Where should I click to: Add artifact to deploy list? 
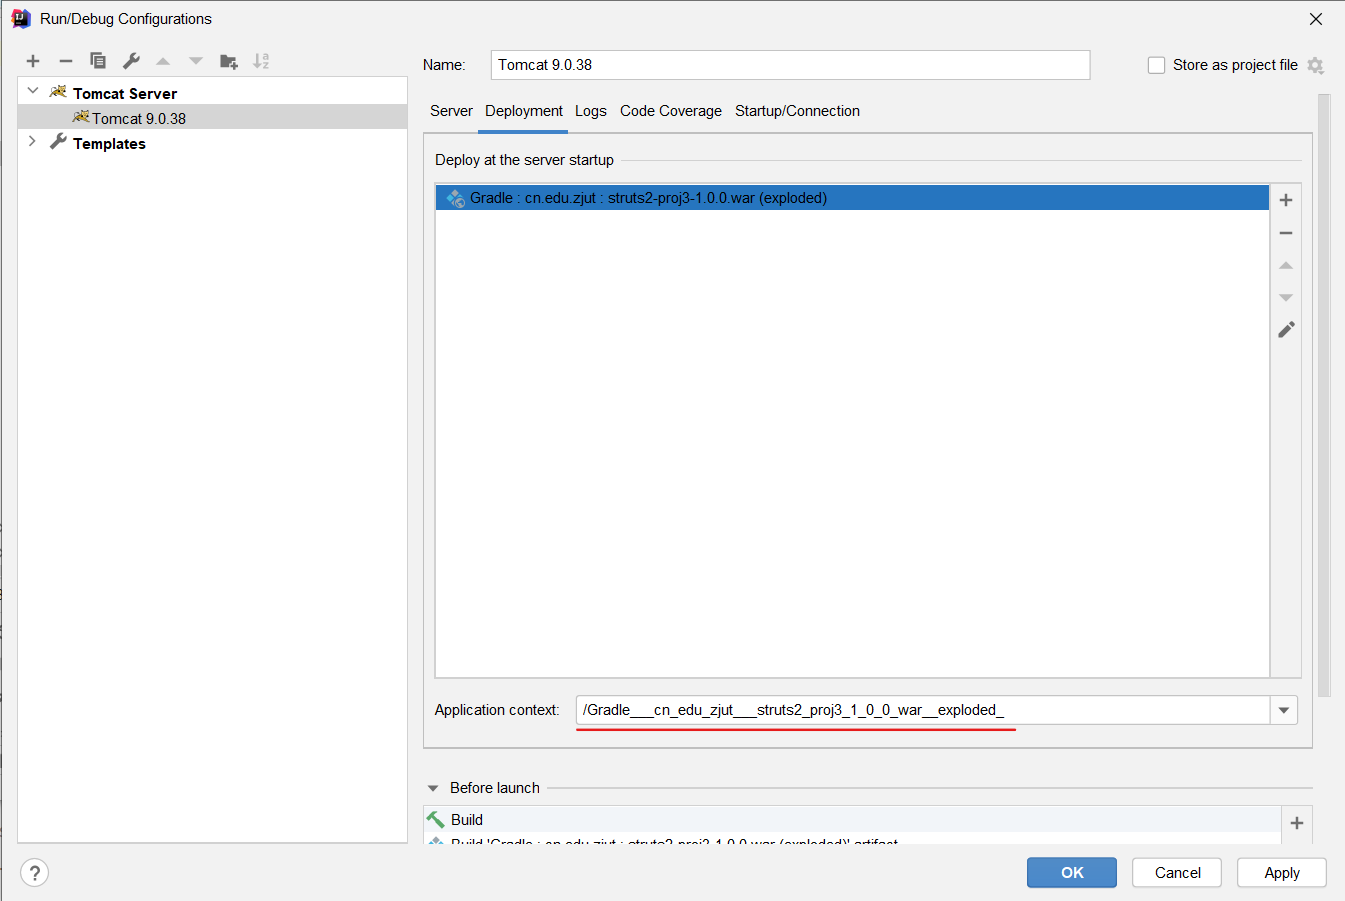coord(1286,200)
